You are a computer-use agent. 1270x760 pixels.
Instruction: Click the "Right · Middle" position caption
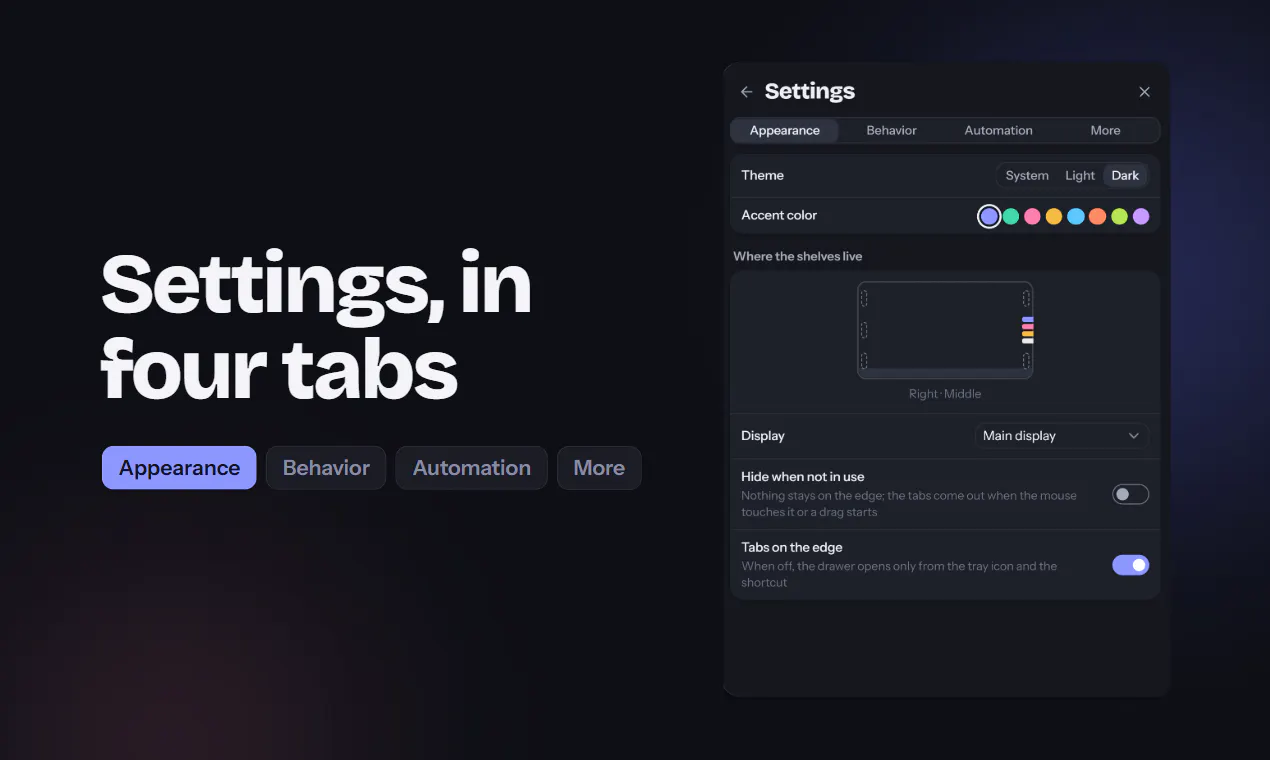click(x=945, y=394)
